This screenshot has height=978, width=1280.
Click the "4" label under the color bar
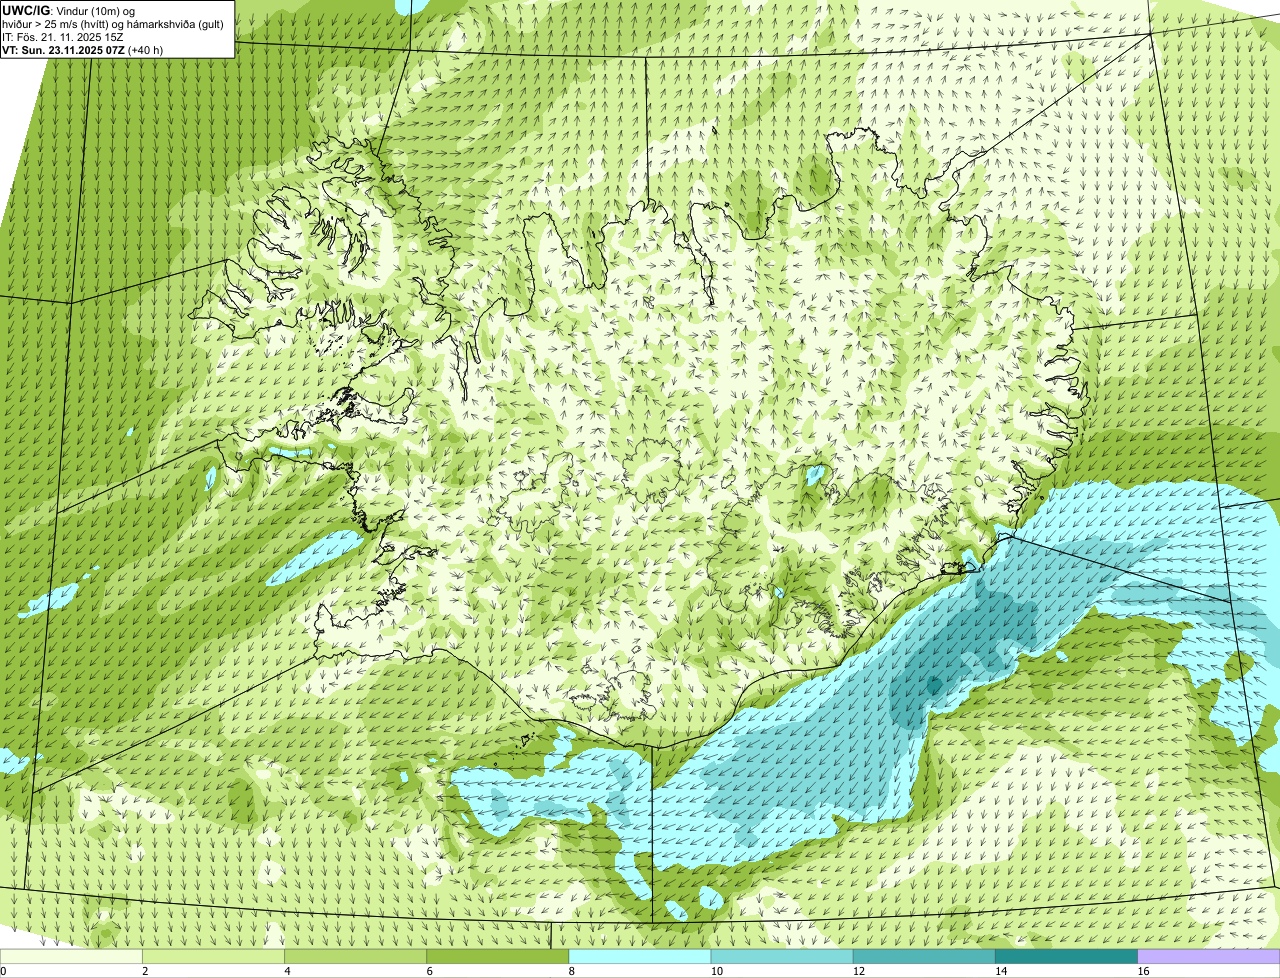pos(287,971)
